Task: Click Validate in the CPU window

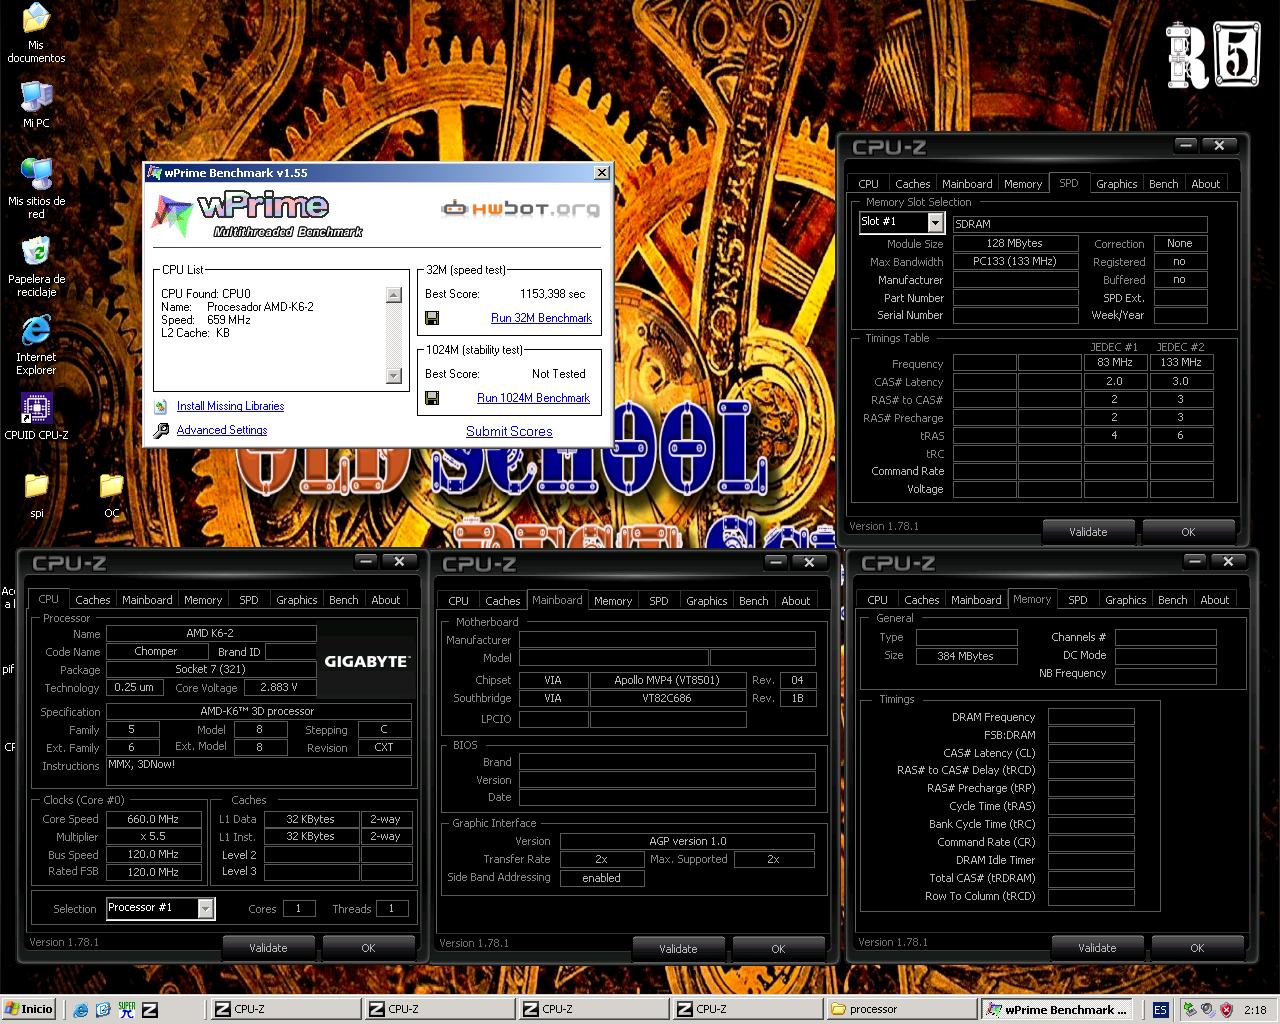Action: [x=268, y=948]
